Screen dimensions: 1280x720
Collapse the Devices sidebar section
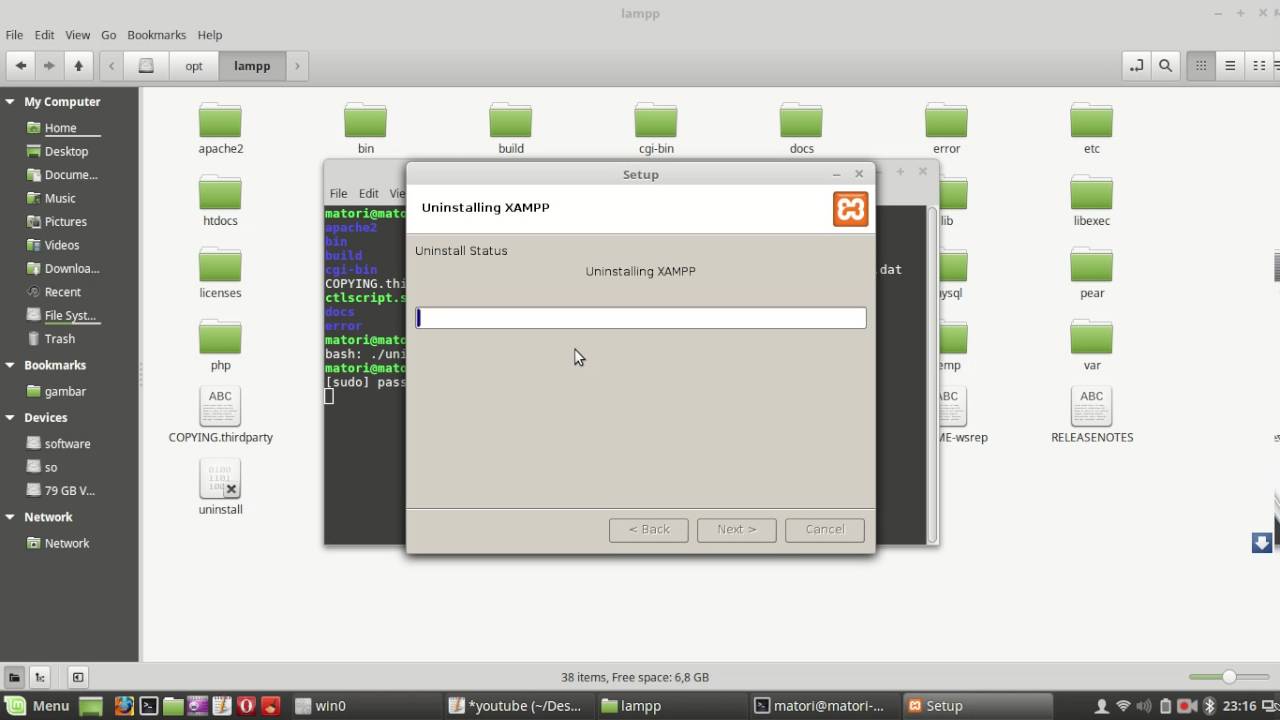pyautogui.click(x=10, y=418)
